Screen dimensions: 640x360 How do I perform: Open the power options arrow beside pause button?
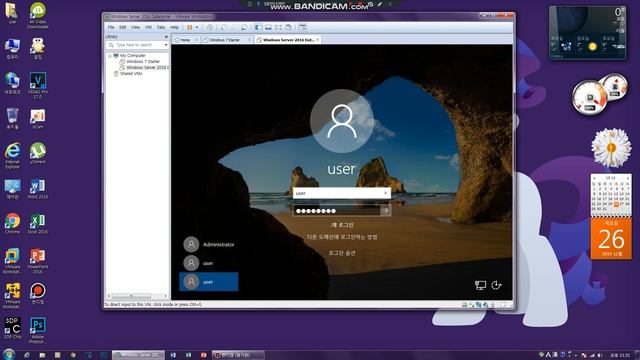click(197, 27)
